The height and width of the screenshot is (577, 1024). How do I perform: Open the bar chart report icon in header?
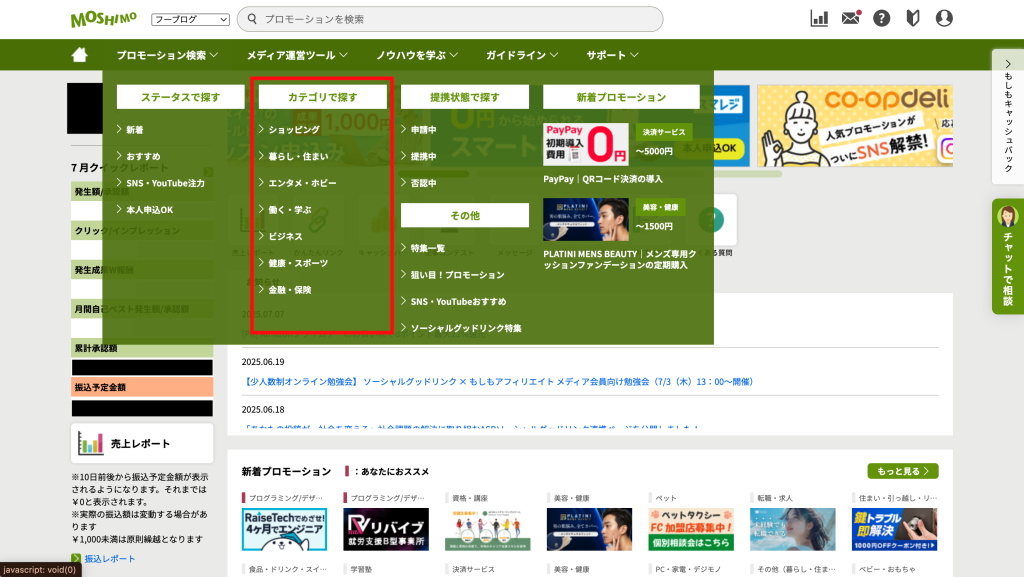click(819, 18)
